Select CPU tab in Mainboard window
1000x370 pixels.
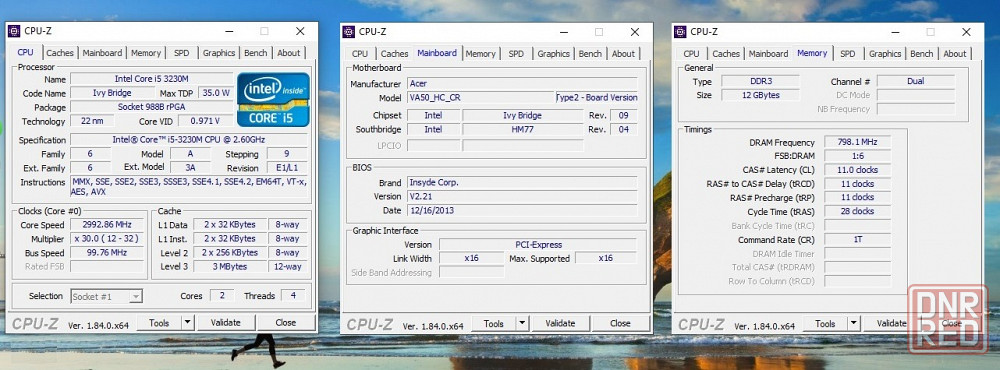click(360, 54)
